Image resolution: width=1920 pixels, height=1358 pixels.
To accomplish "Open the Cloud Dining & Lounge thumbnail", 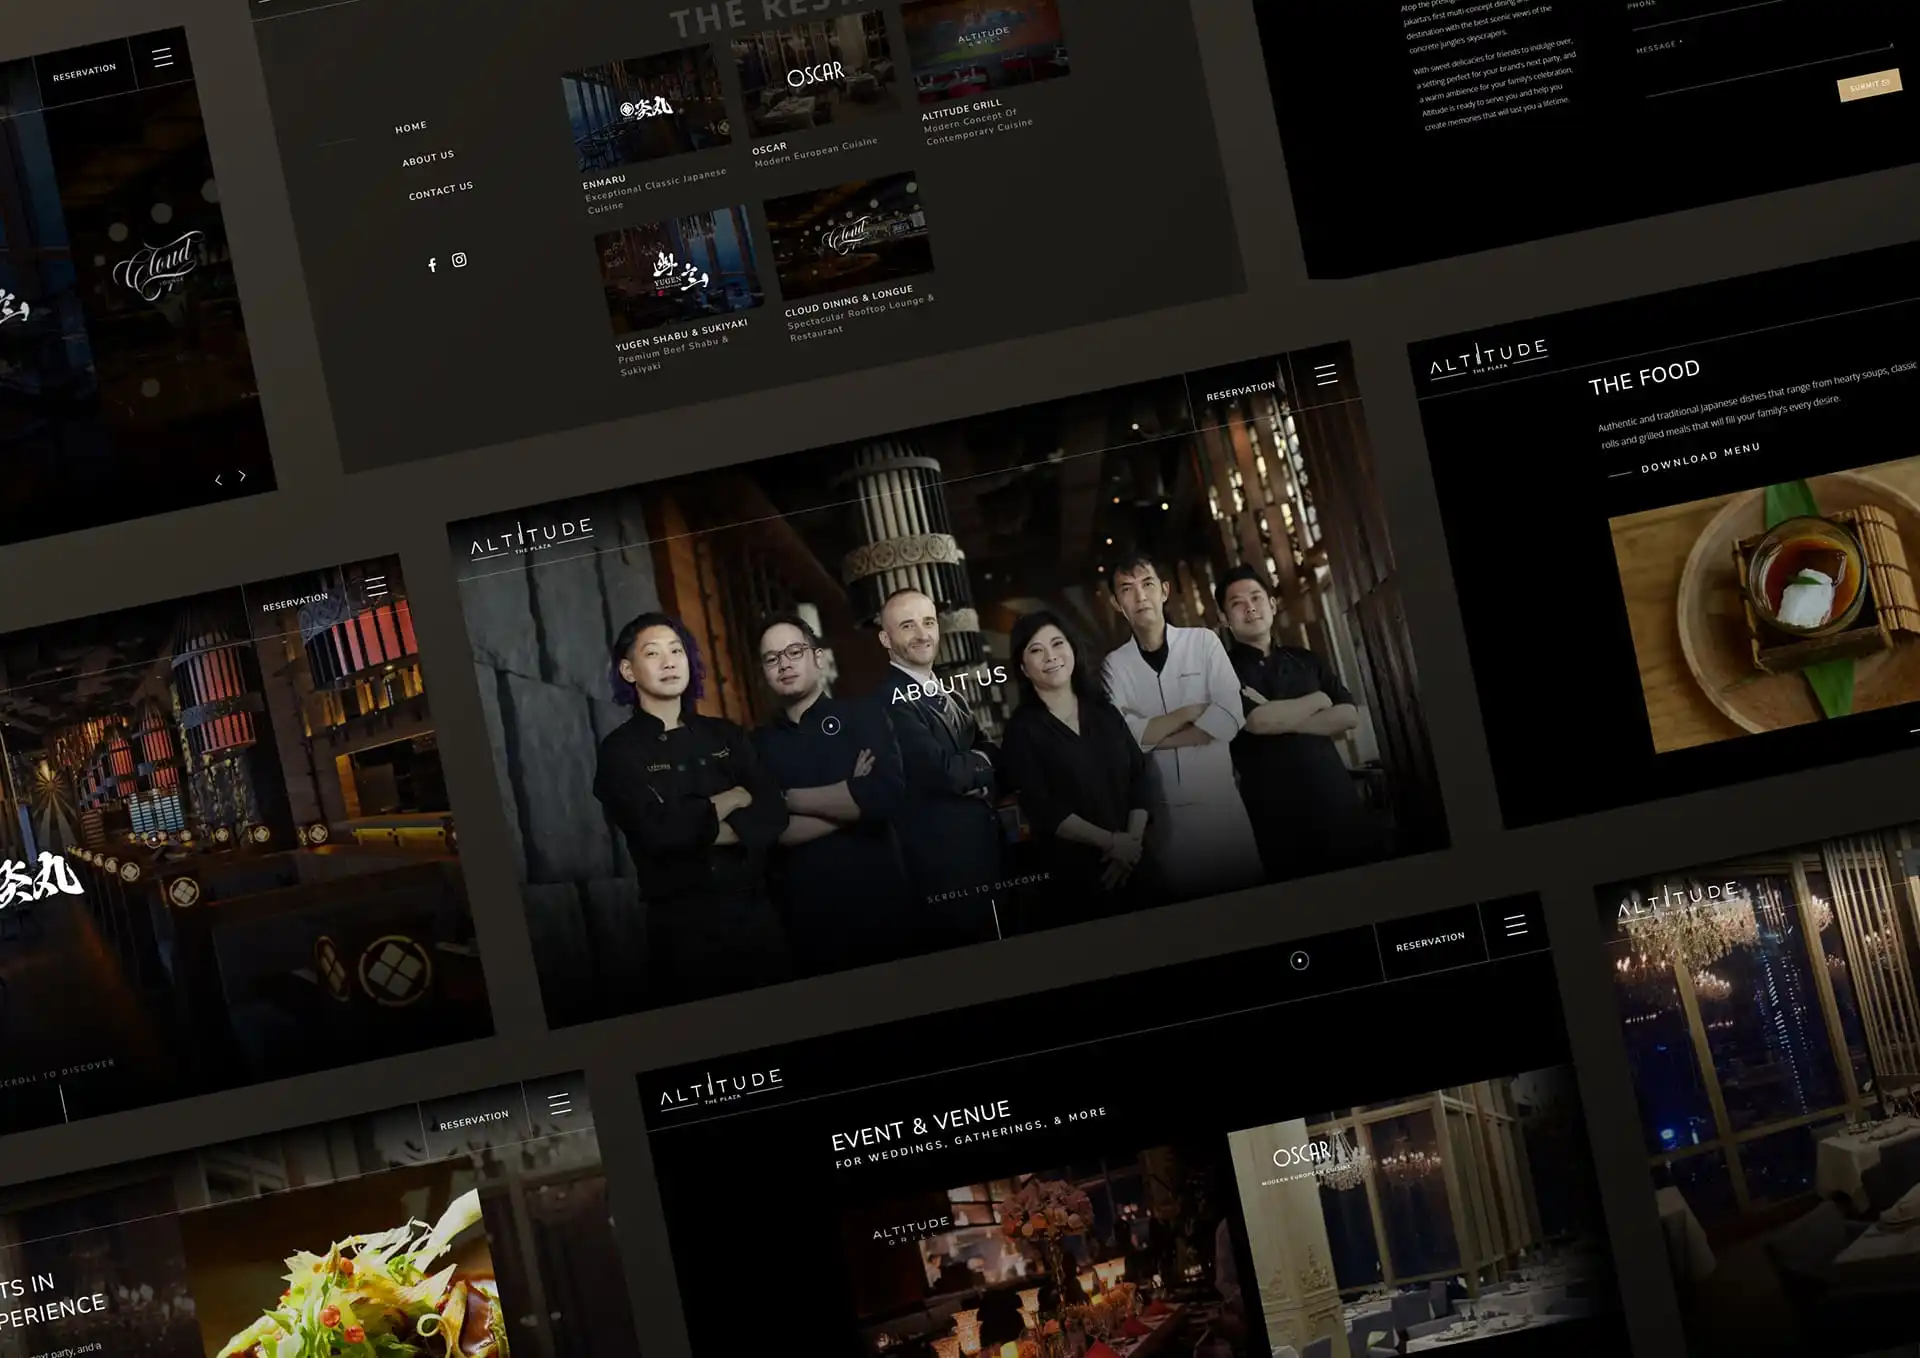I will [x=848, y=235].
